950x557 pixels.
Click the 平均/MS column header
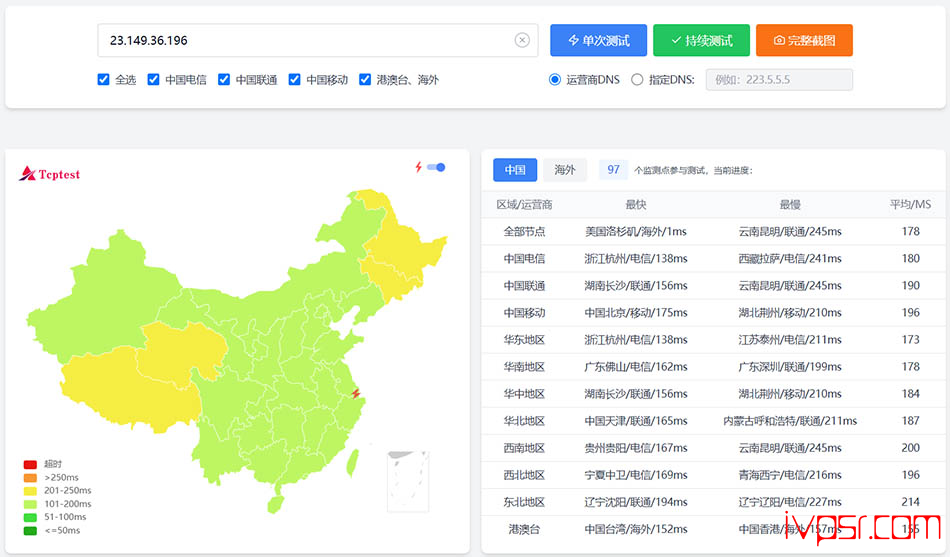[x=910, y=205]
